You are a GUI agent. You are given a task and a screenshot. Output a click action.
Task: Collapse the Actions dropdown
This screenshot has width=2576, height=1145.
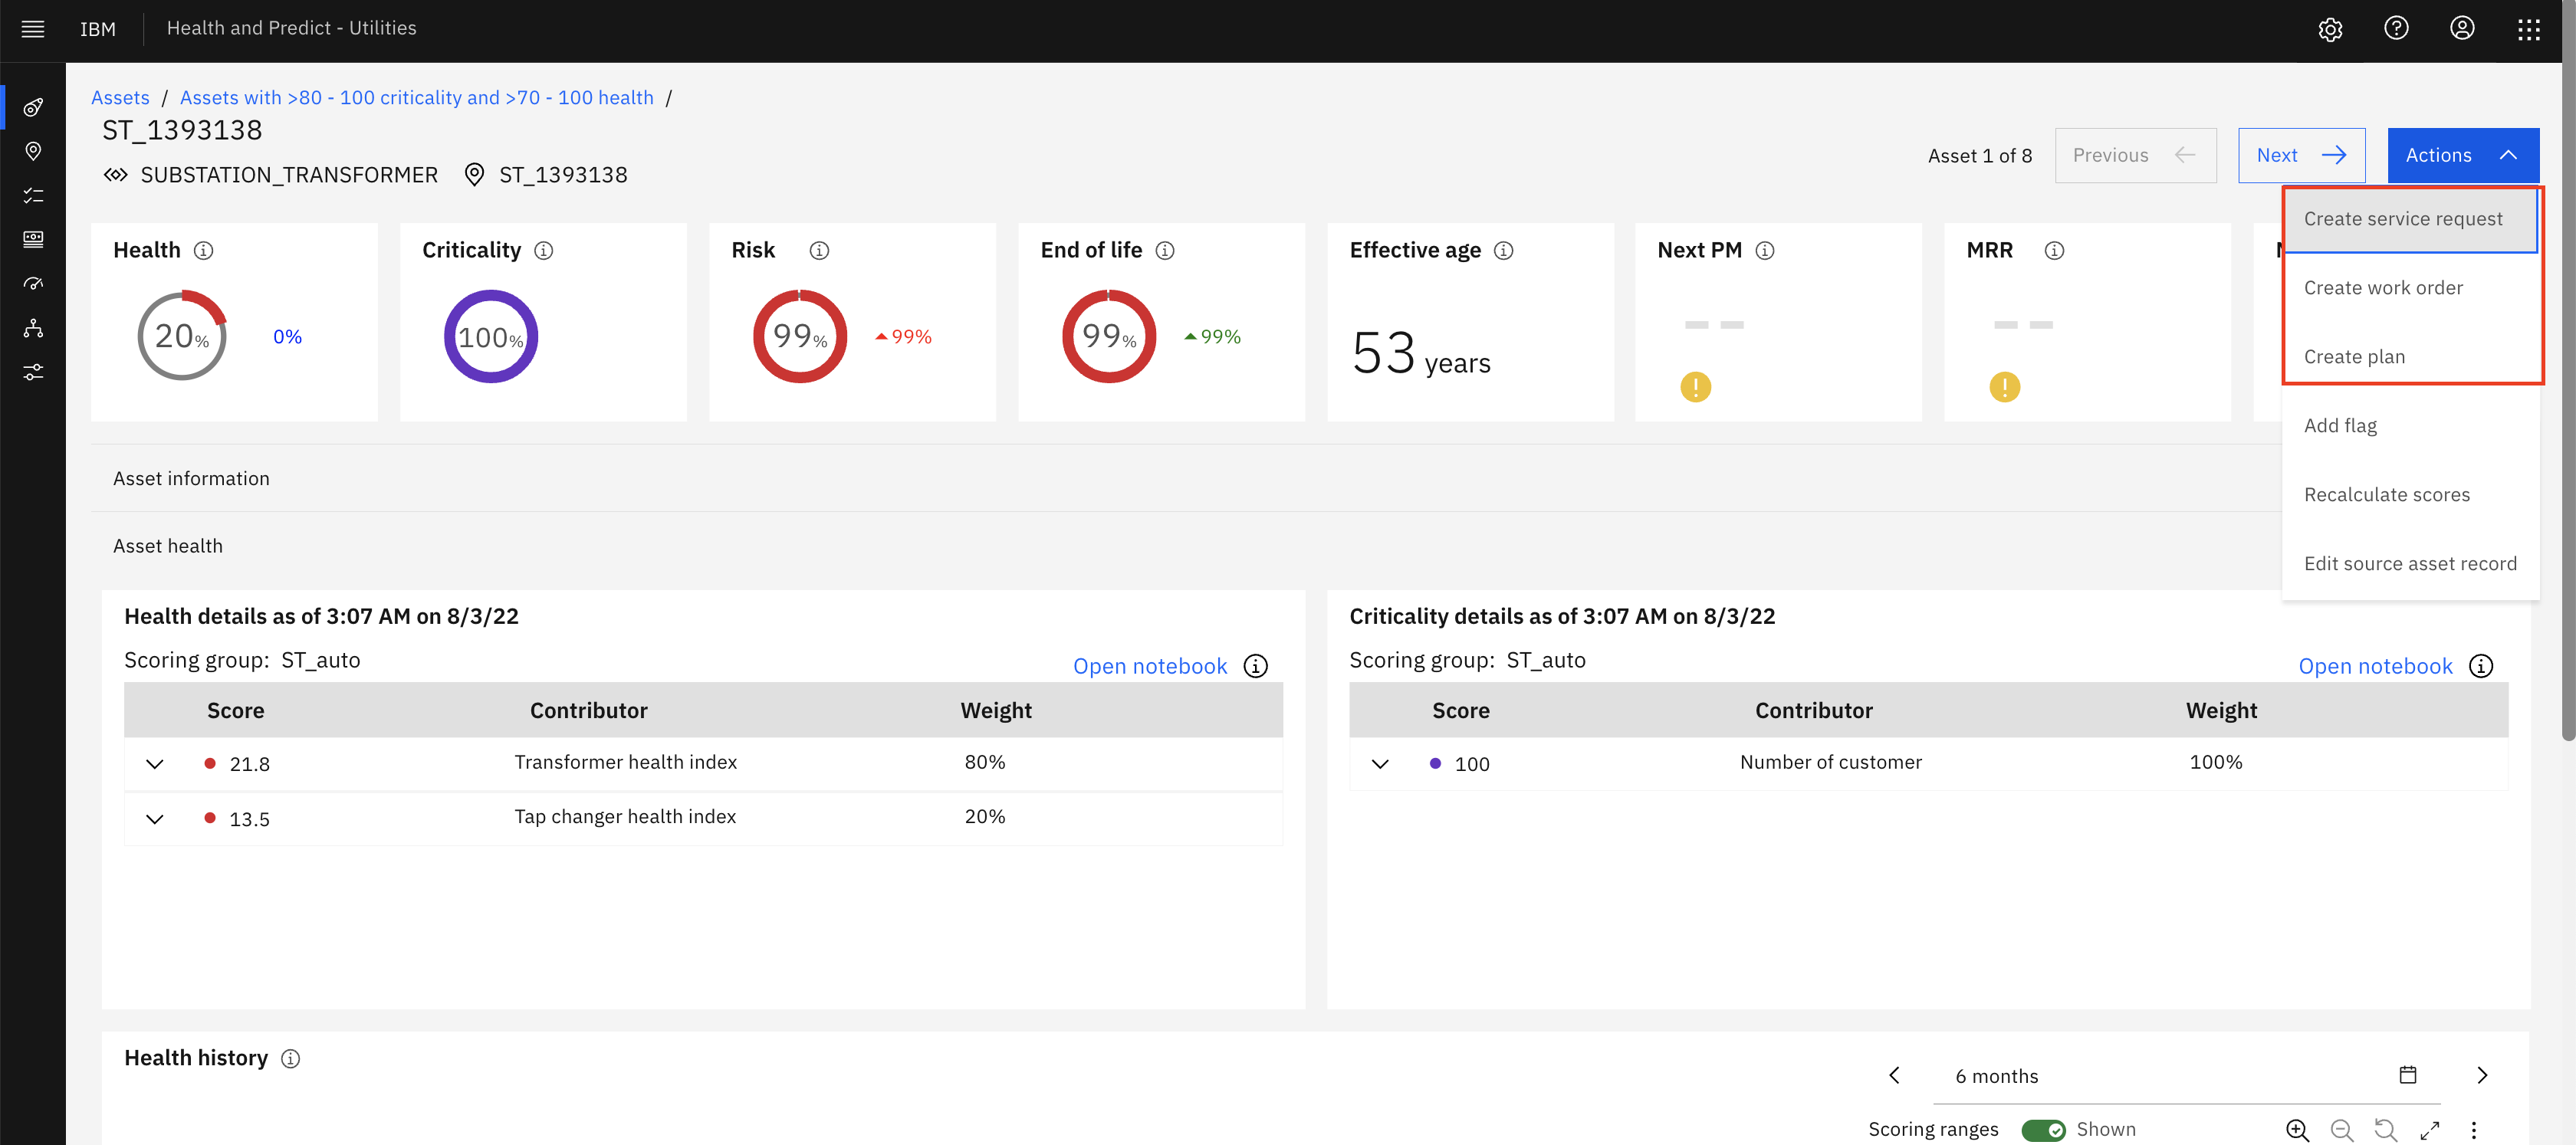tap(2463, 155)
